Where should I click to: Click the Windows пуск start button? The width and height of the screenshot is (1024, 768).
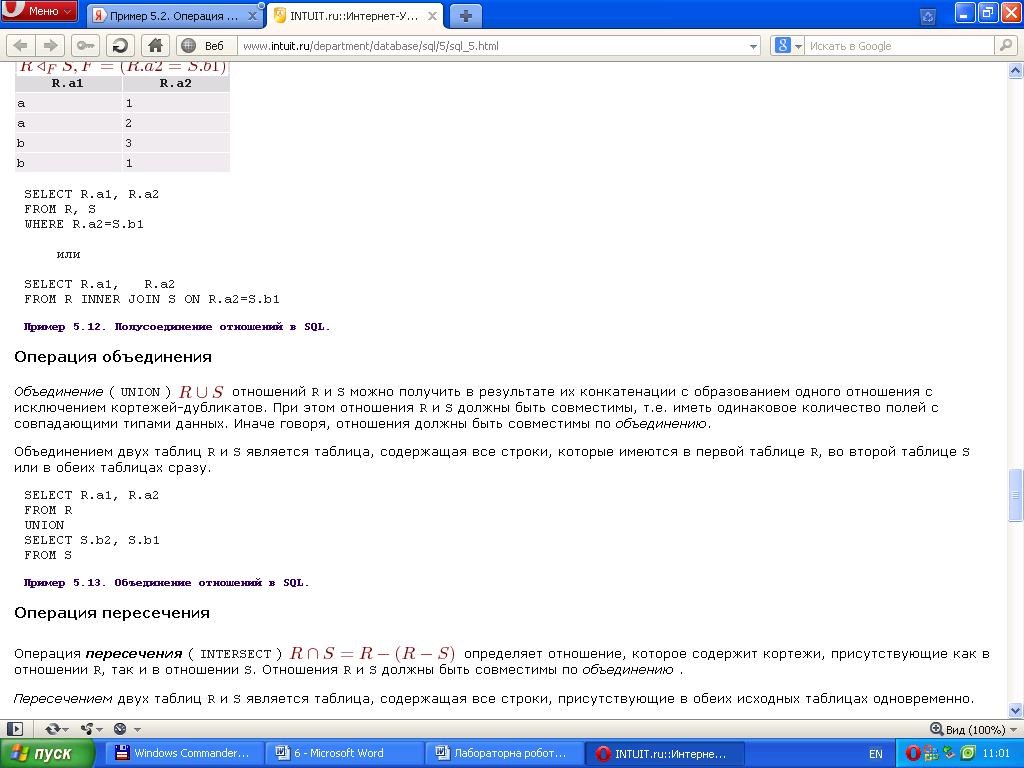pos(48,754)
